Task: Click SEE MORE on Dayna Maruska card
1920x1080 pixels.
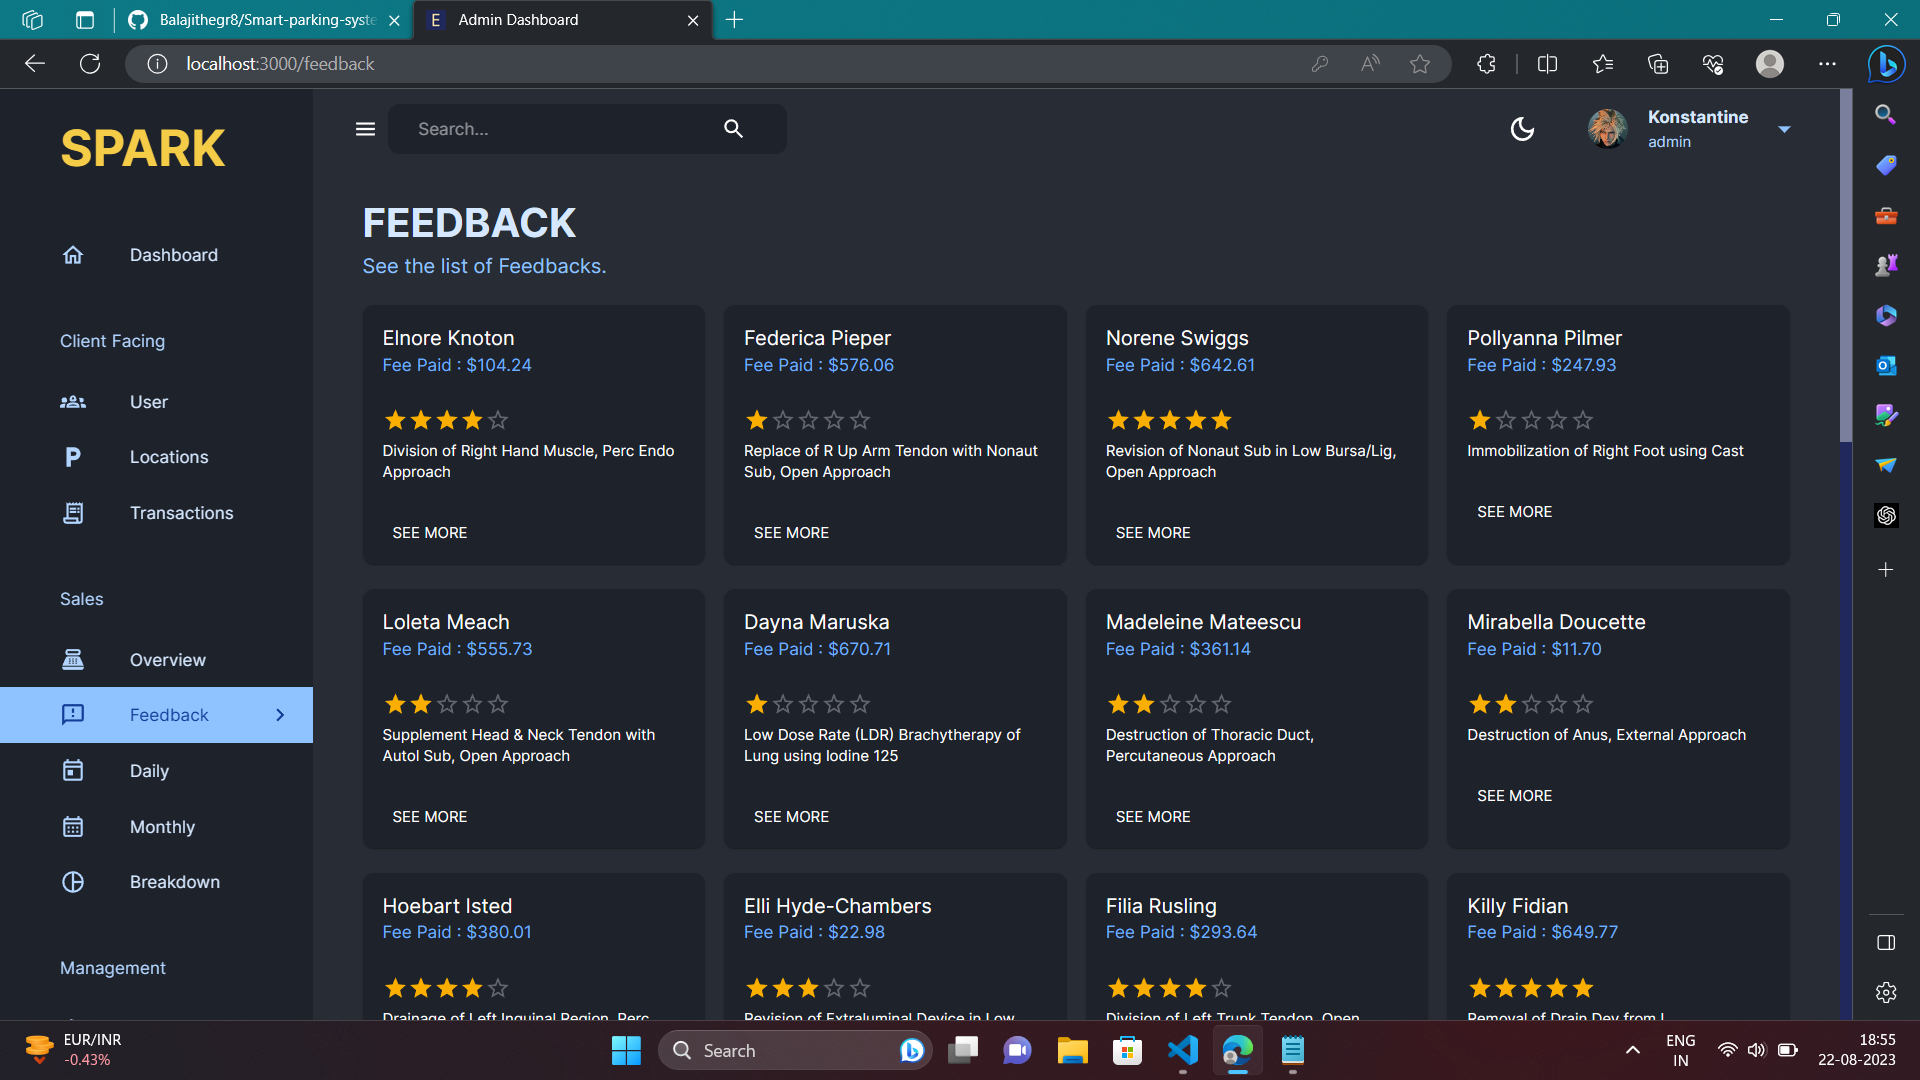Action: coord(791,817)
